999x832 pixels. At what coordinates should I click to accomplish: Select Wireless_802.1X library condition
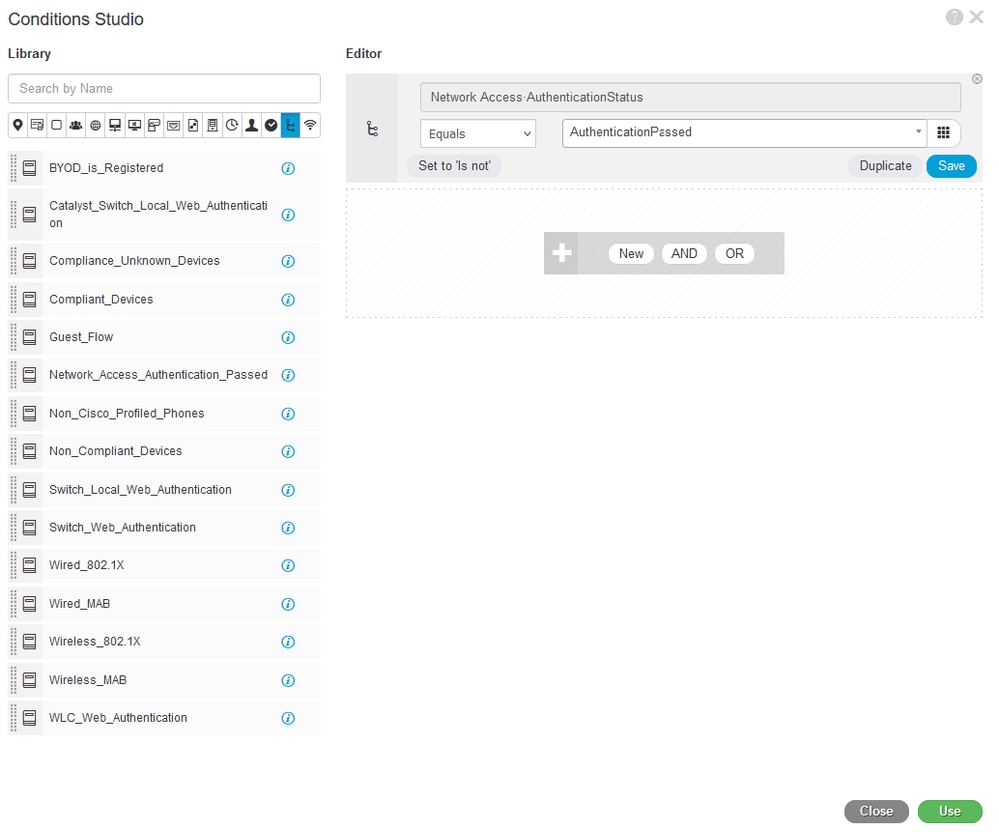pyautogui.click(x=164, y=642)
